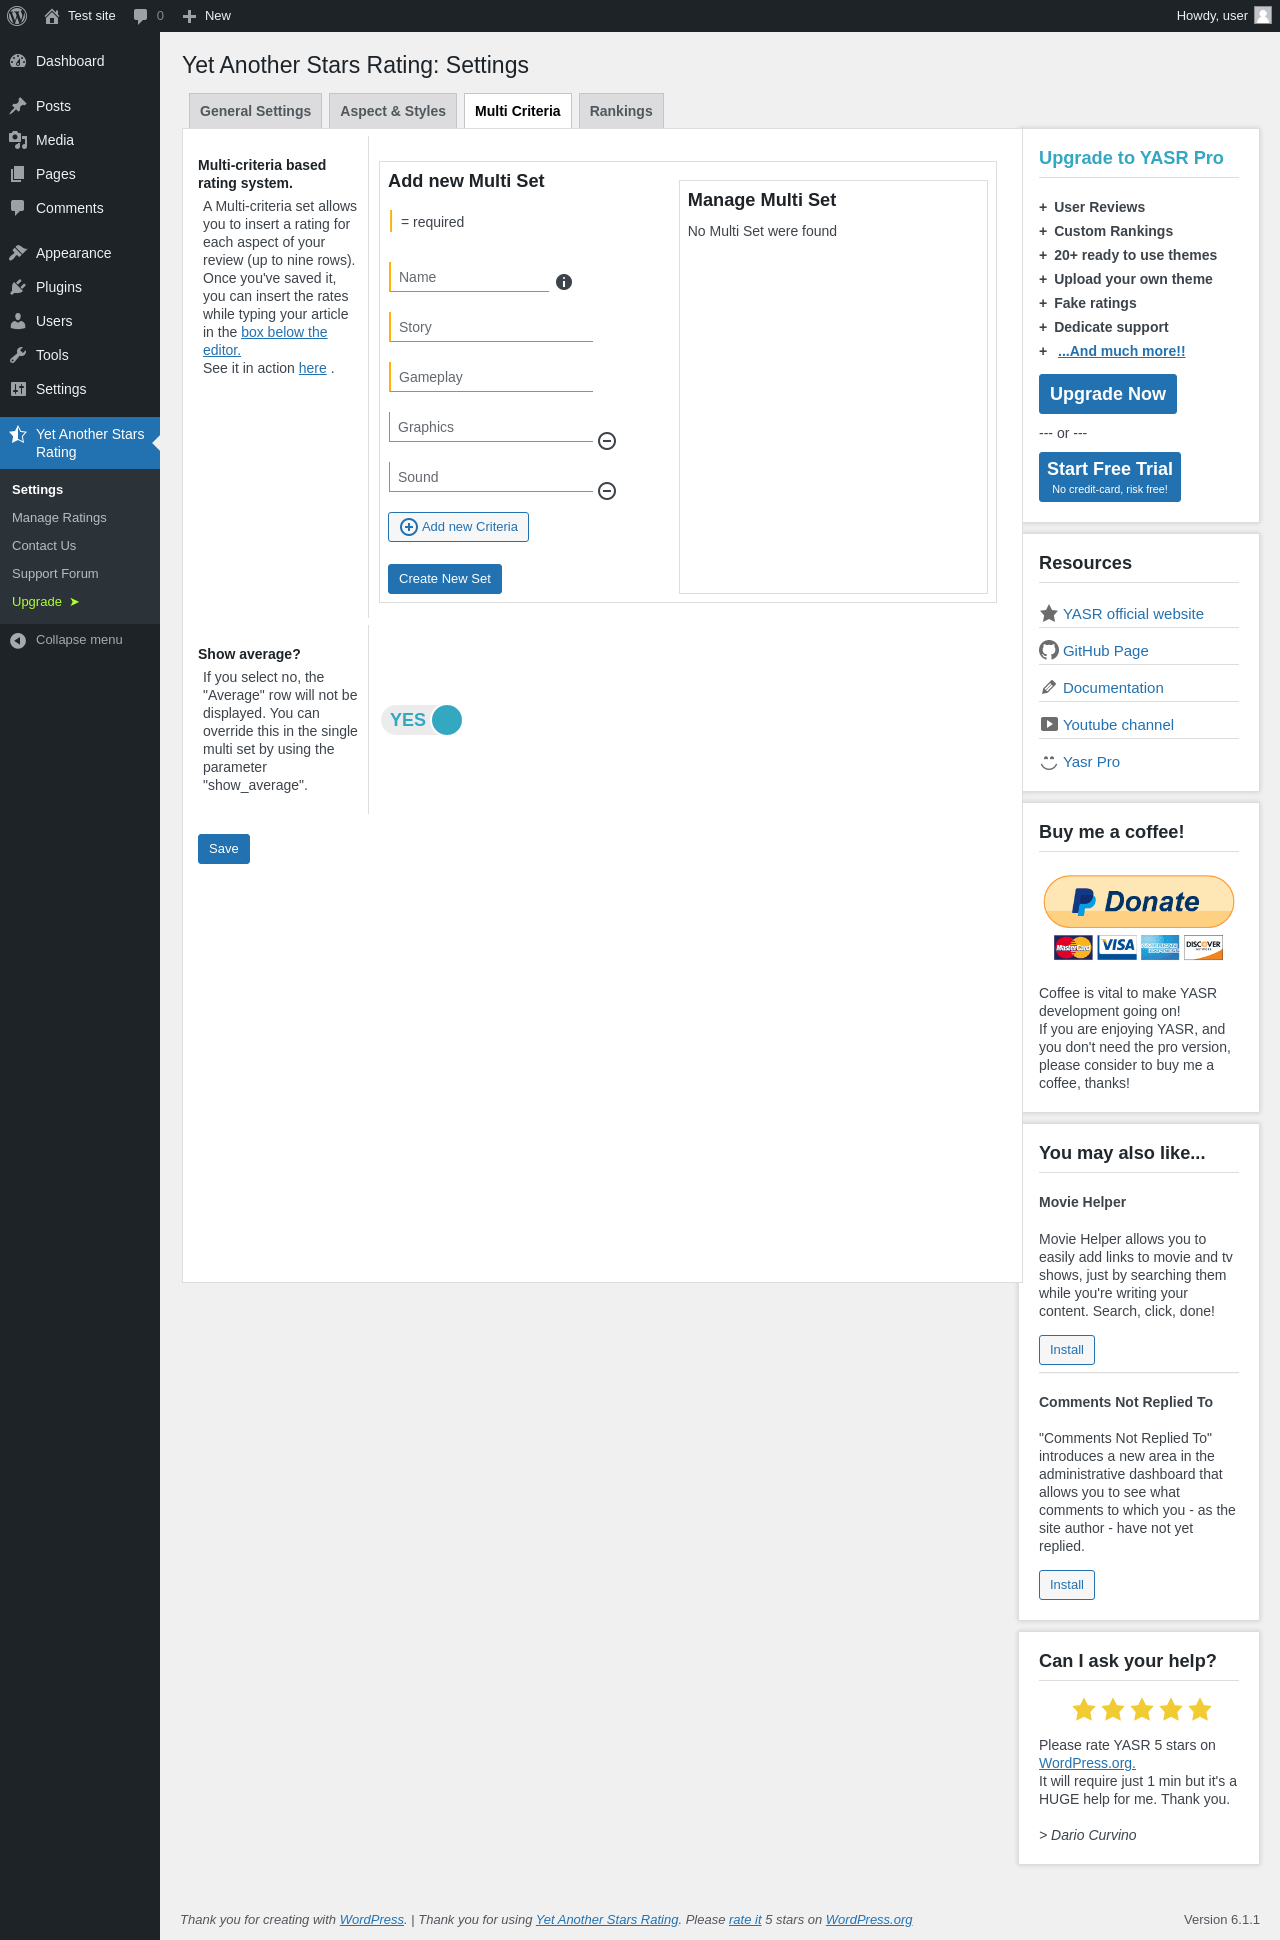
Task: Click Add new Criteria button
Action: click(458, 527)
